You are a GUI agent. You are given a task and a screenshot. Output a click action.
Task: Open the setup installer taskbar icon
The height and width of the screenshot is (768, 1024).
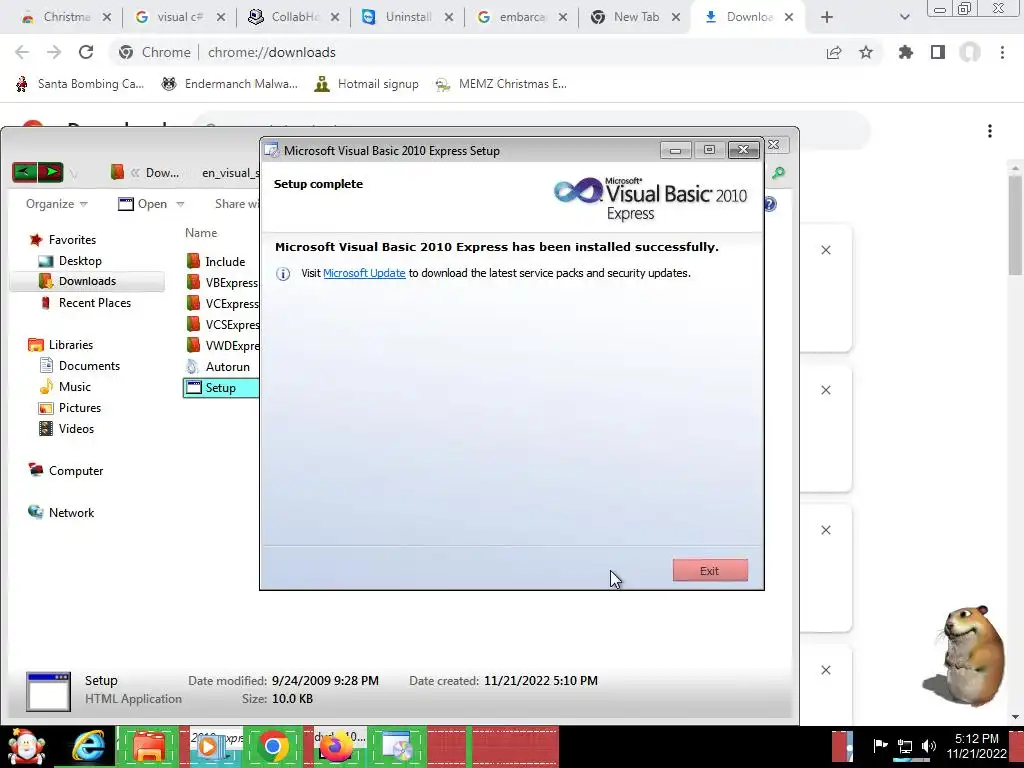pyautogui.click(x=396, y=747)
